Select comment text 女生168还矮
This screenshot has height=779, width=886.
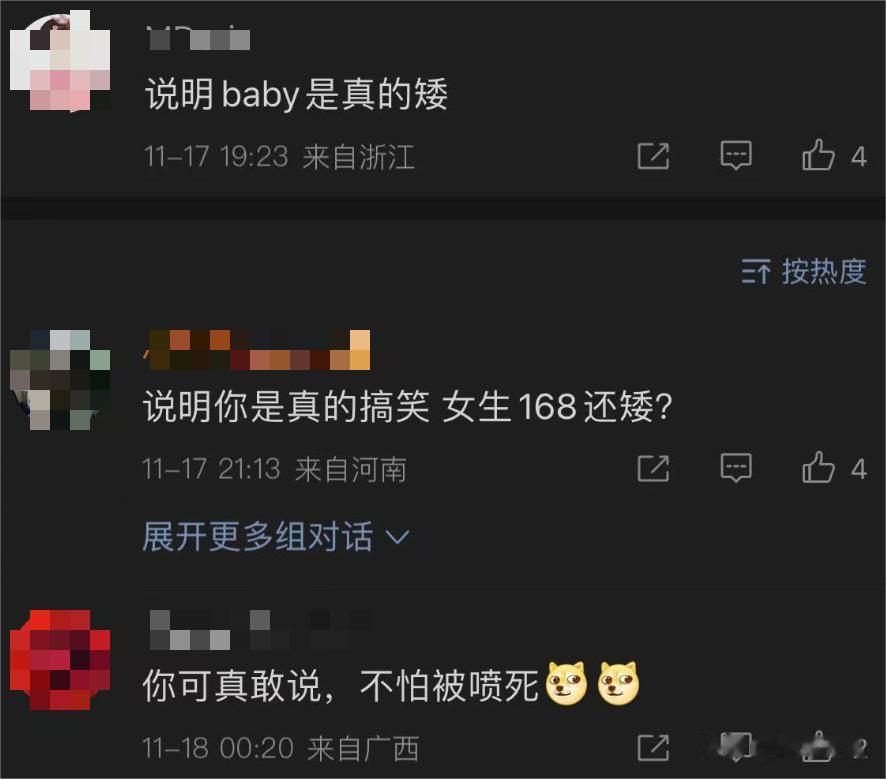point(557,406)
